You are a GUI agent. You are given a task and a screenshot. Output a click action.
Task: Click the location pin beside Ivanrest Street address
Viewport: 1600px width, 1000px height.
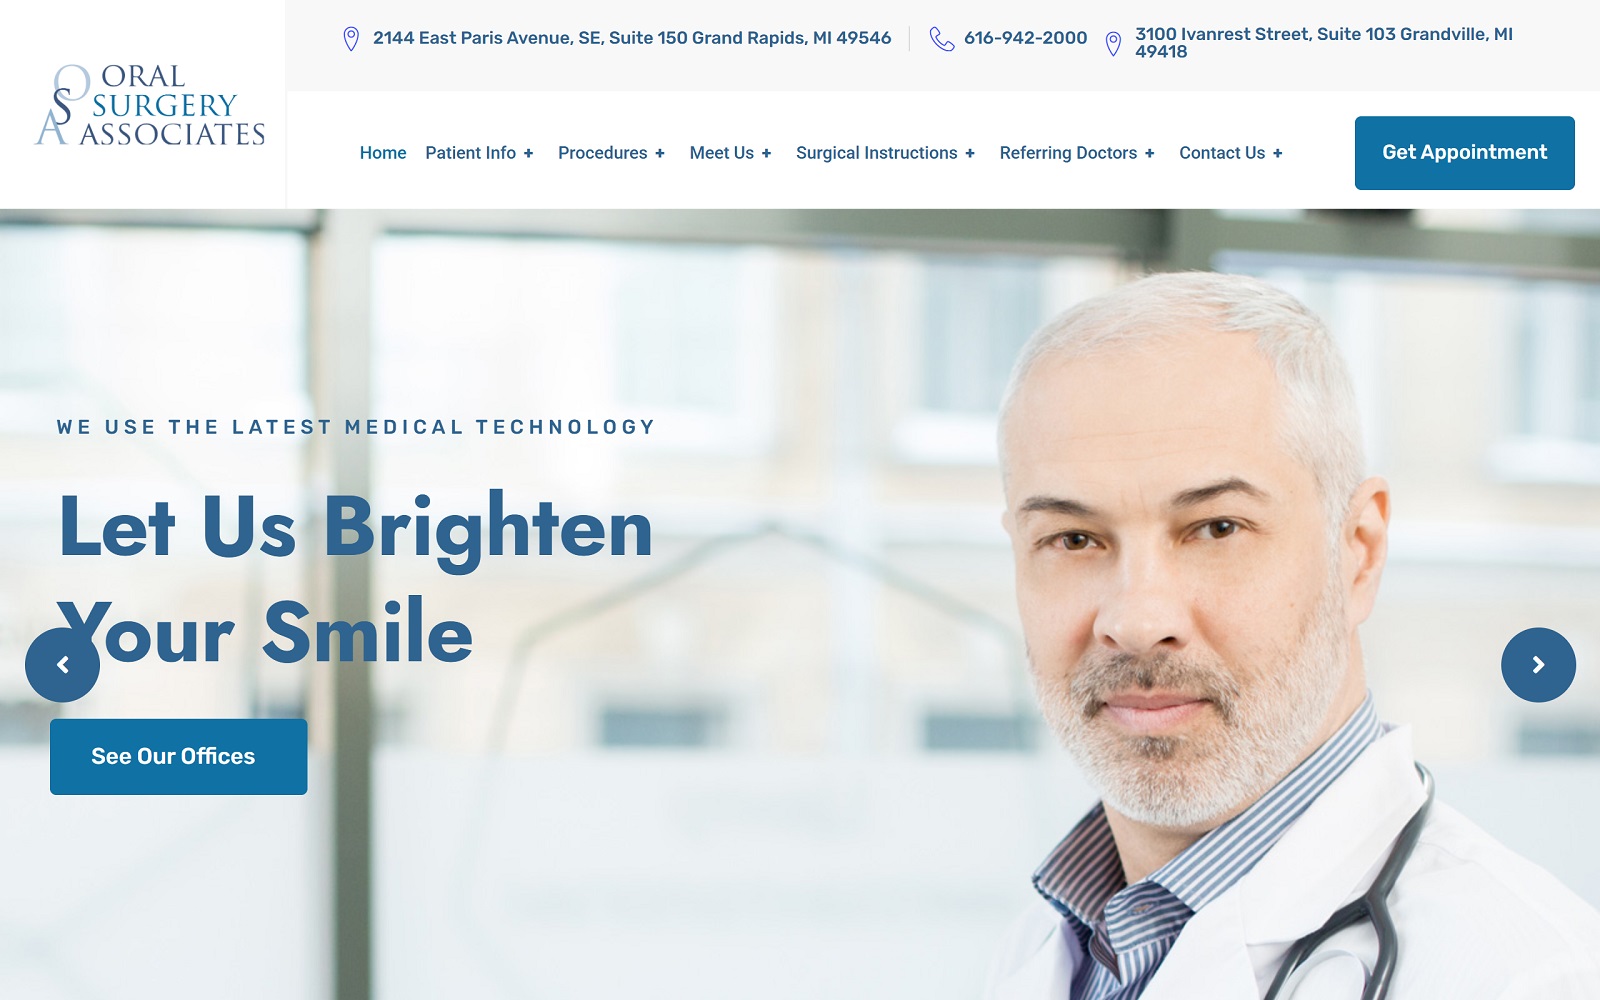pos(1113,44)
